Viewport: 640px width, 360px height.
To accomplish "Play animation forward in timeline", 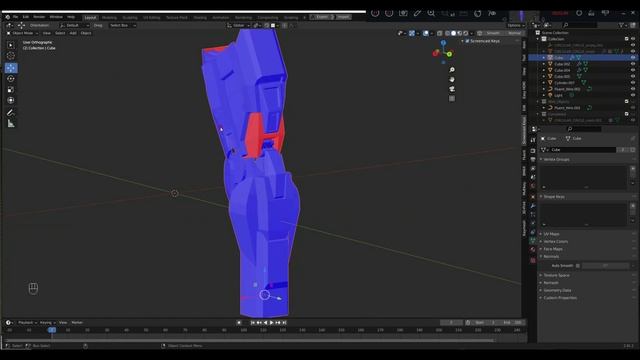I will (272, 323).
